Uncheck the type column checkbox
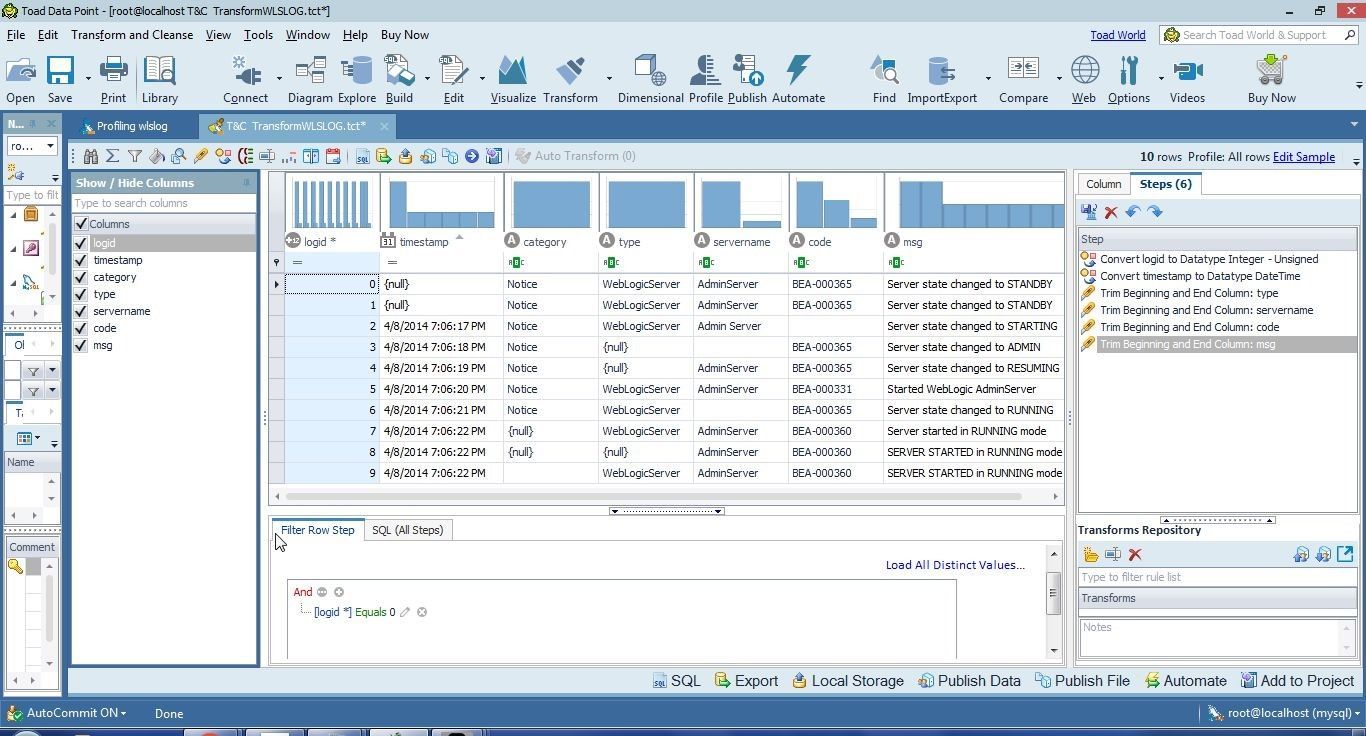 (x=81, y=294)
